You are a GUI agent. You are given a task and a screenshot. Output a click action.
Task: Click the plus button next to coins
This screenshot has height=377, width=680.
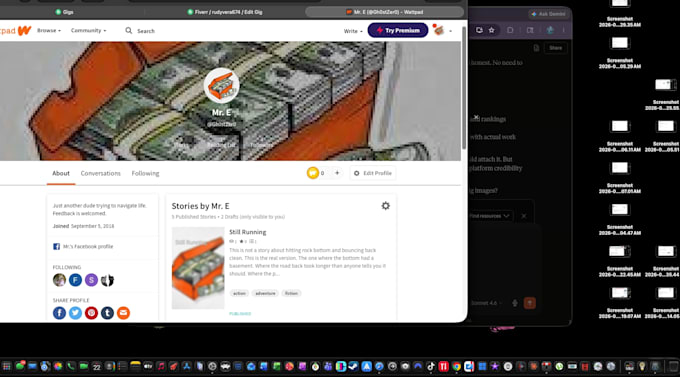(x=337, y=173)
